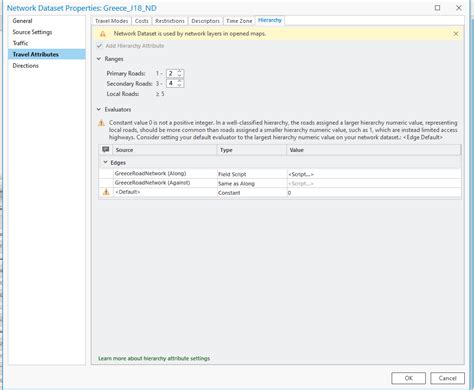Click the Value column header
474x390 pixels.
(x=374, y=150)
